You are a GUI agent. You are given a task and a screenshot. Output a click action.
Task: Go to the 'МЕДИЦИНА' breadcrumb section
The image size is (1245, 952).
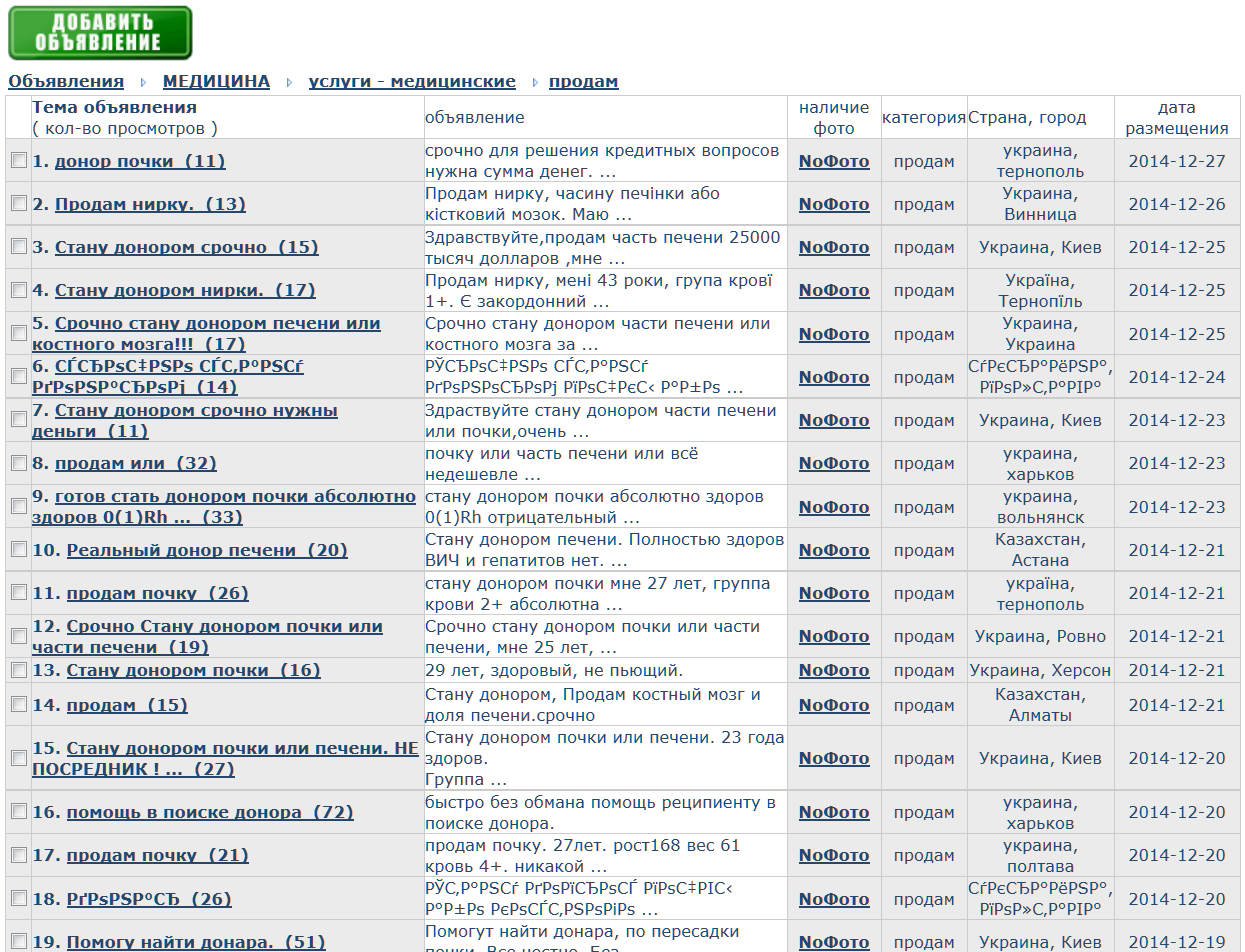tap(216, 82)
